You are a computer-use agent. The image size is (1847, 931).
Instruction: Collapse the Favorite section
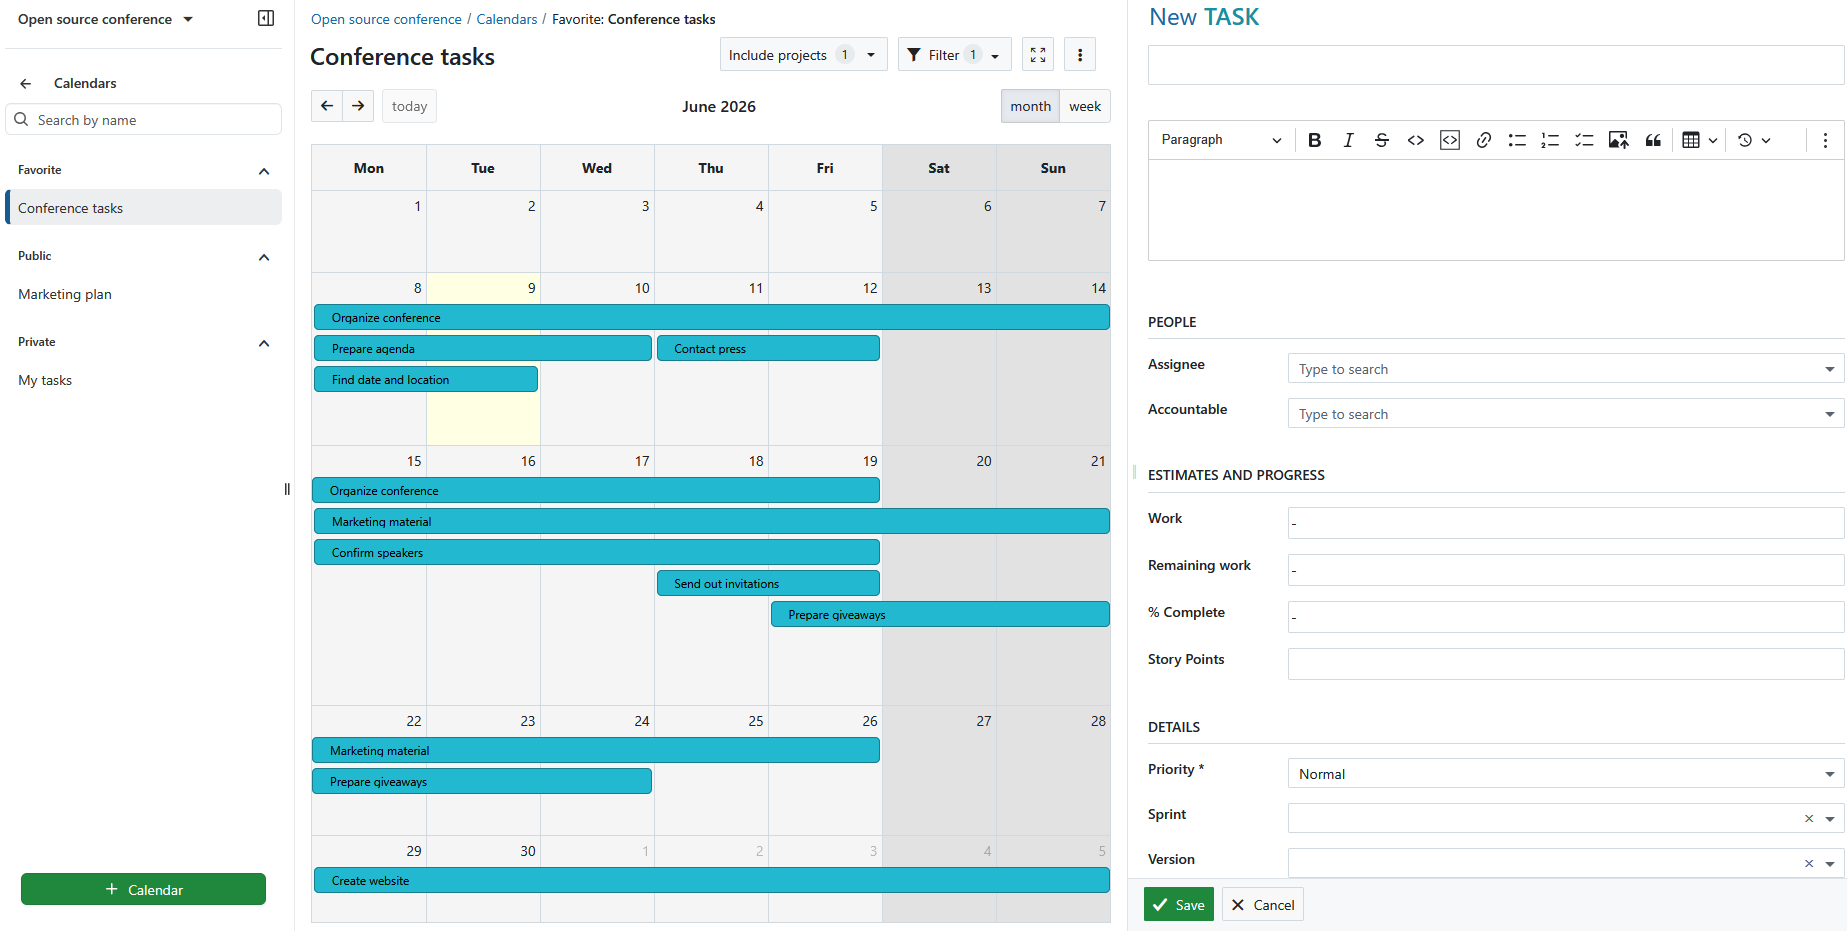click(264, 171)
